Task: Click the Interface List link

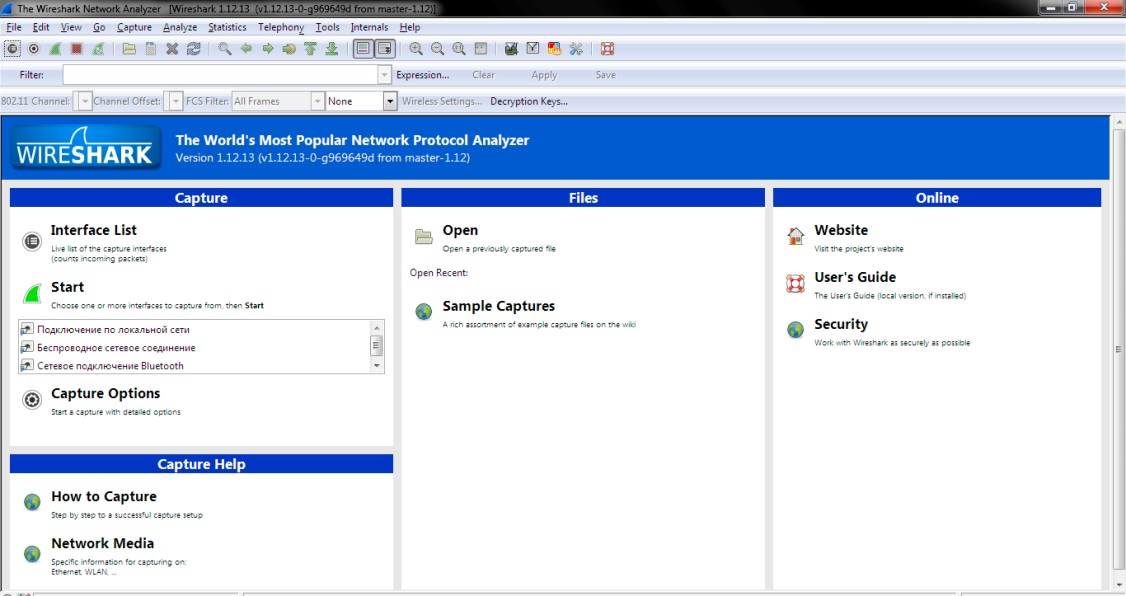Action: pyautogui.click(x=93, y=230)
